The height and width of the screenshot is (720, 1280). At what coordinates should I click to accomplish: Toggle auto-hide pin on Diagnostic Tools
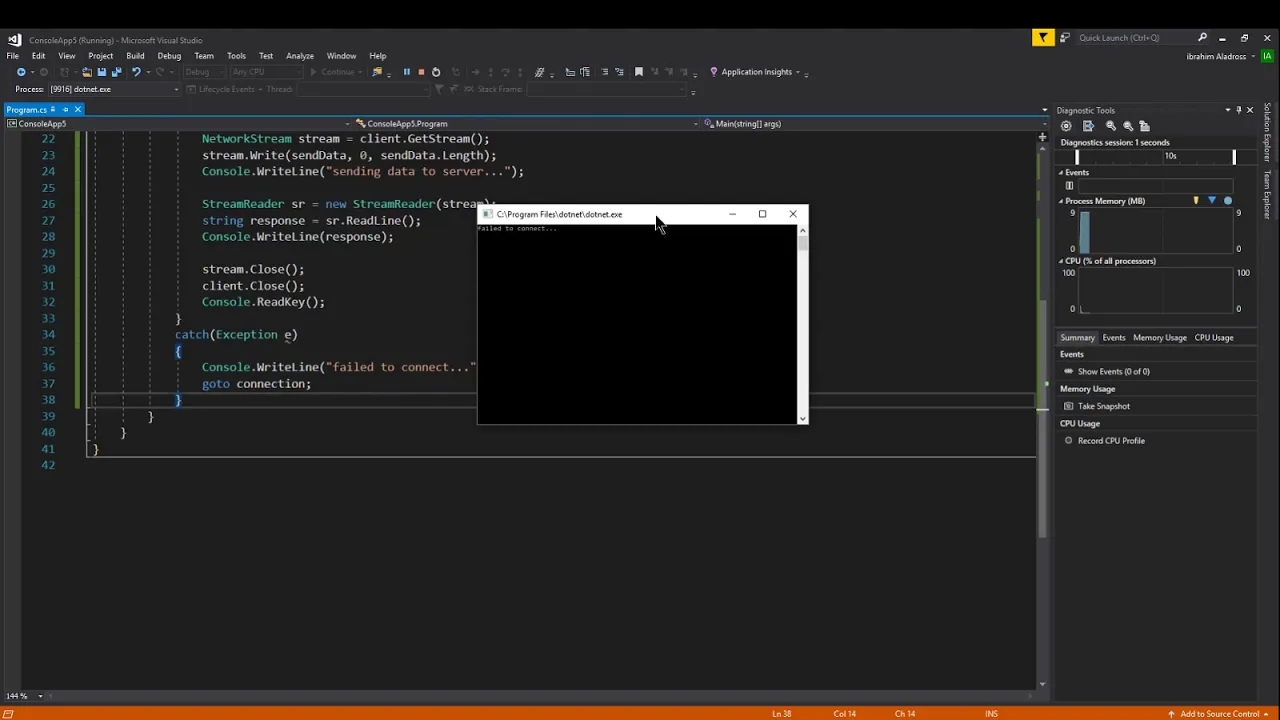tap(1238, 110)
